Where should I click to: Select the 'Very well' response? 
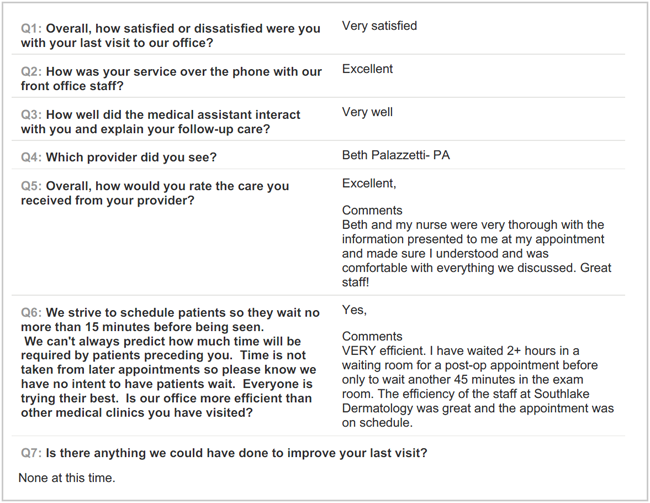coord(367,112)
